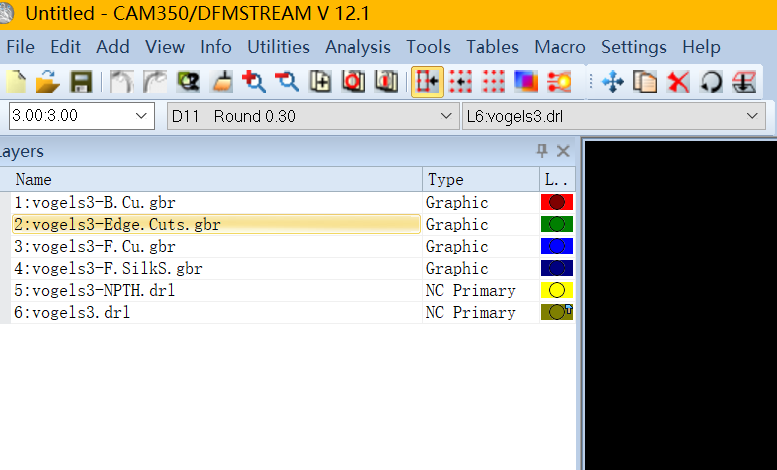The height and width of the screenshot is (470, 777).
Task: Click the icon with half red circle
Action: coord(387,81)
